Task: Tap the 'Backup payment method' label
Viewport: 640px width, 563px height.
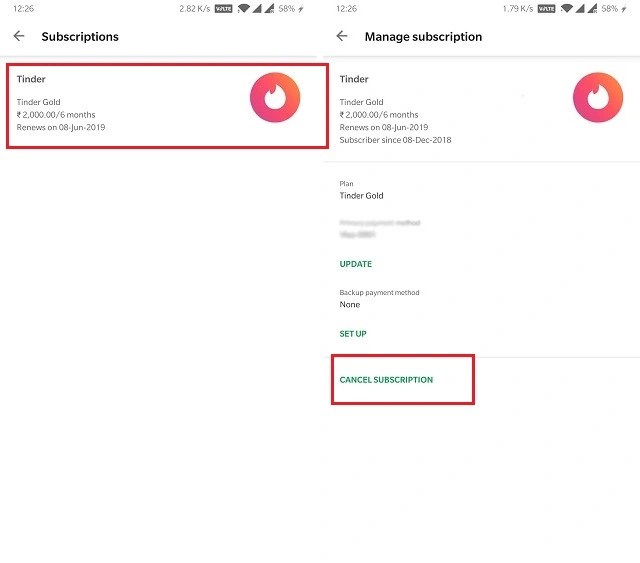Action: point(379,292)
